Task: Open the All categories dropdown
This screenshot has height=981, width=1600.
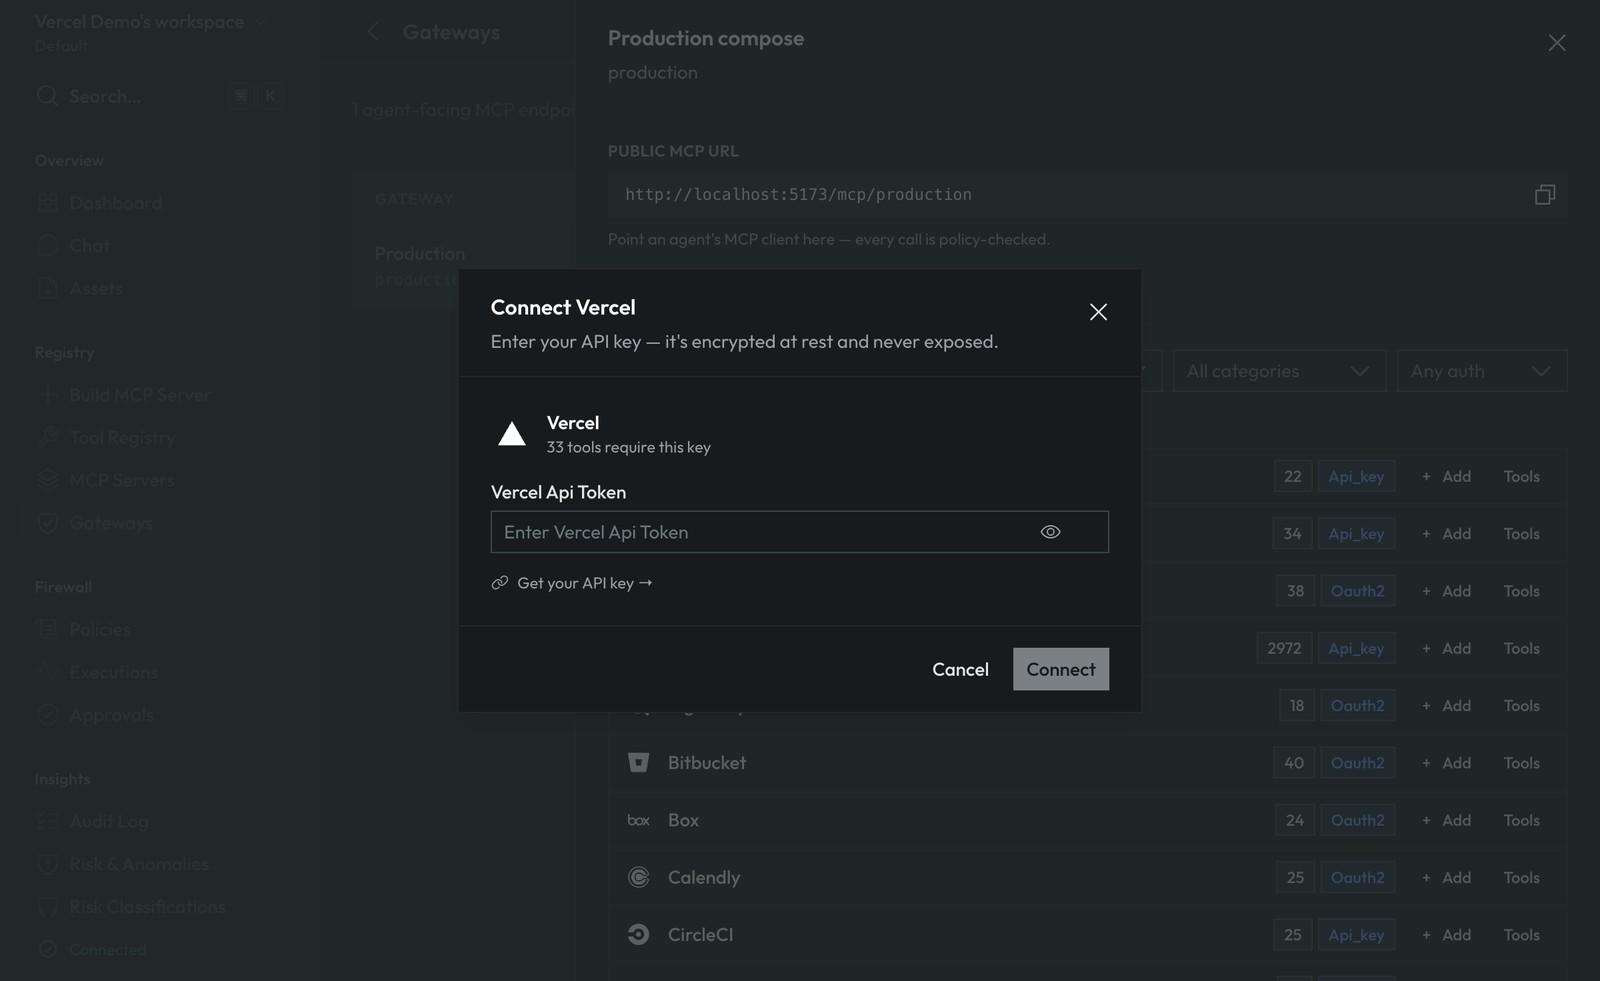Action: (1279, 371)
